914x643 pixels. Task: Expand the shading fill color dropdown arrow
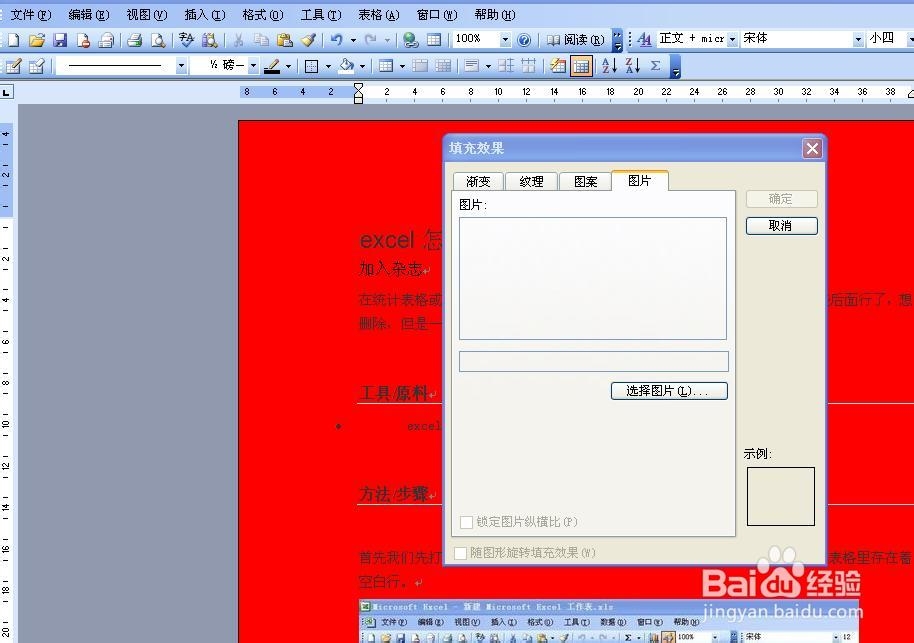click(x=363, y=66)
